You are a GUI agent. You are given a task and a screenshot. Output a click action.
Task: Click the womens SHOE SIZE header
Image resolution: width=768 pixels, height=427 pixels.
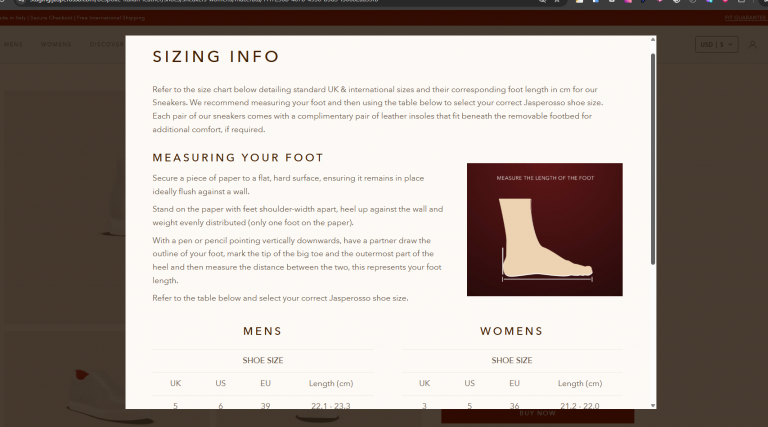512,360
